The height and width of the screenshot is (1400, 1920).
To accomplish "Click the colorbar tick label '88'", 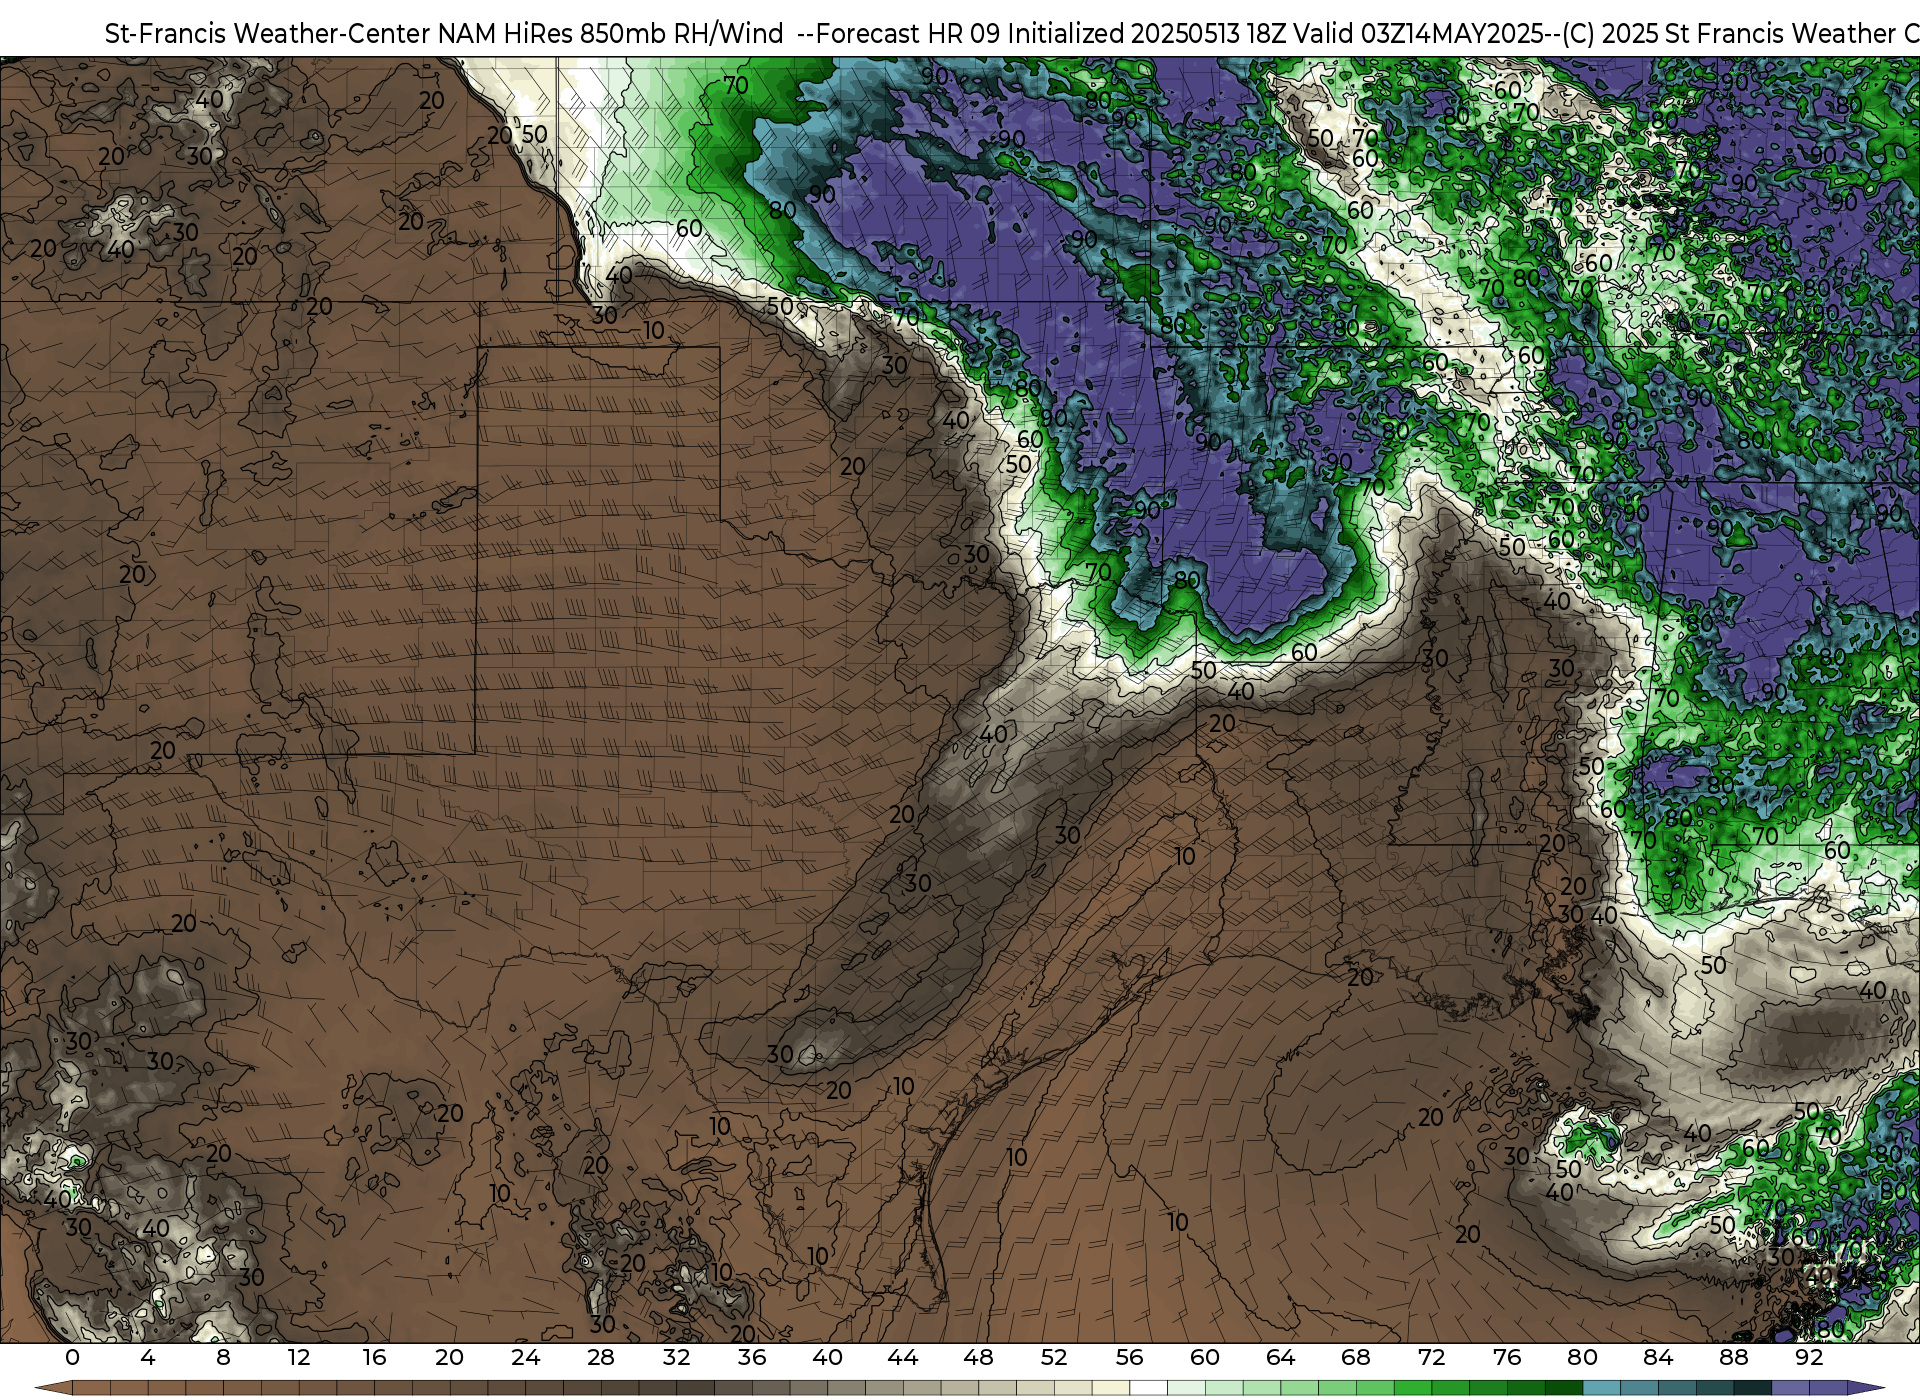I will tap(1733, 1358).
